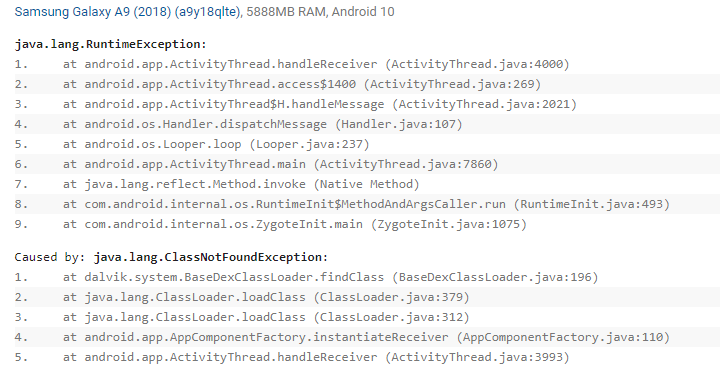The height and width of the screenshot is (387, 720).
Task: Select the ClassLoader.loadClass line 379 row
Action: 367,297
